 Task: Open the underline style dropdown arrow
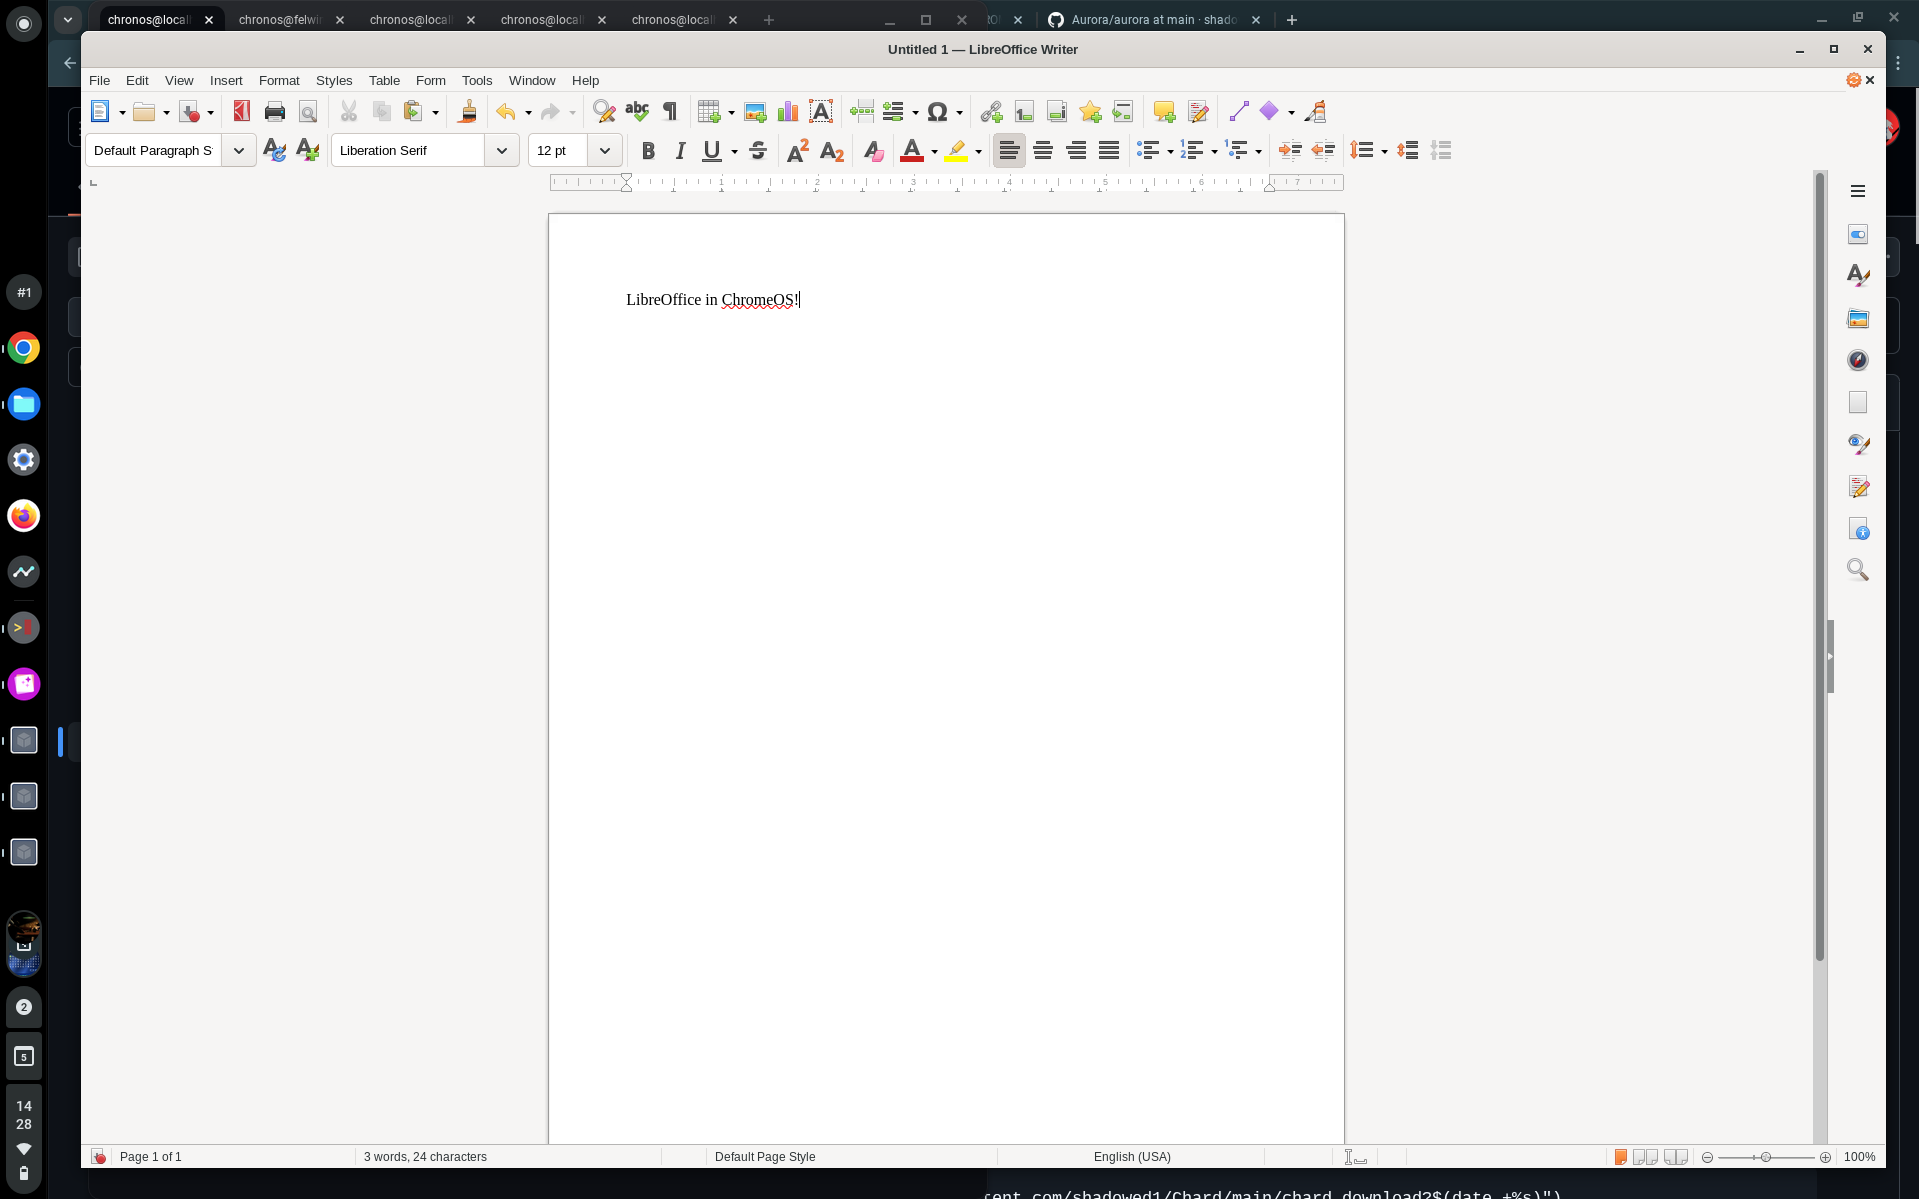(734, 152)
